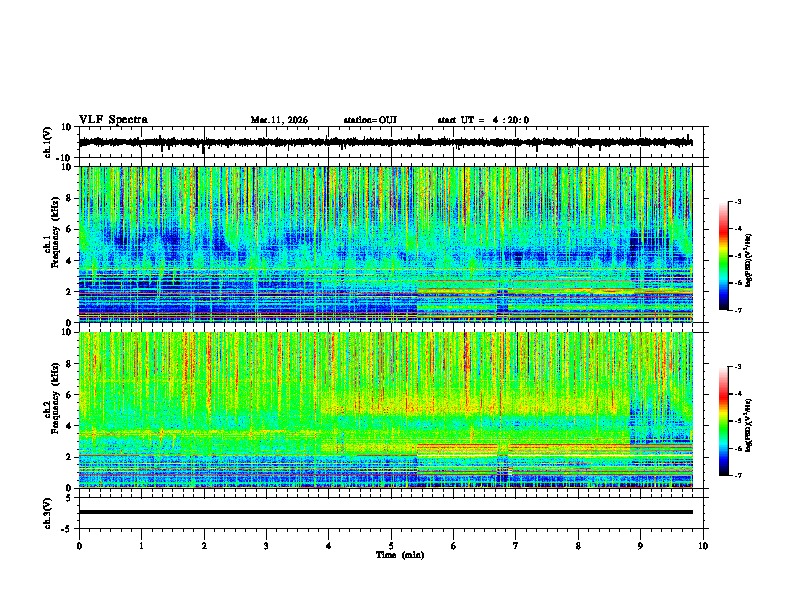Screen dimensions: 792x612
Task: Click the ch.2 spectrogram plot
Action: coord(390,410)
